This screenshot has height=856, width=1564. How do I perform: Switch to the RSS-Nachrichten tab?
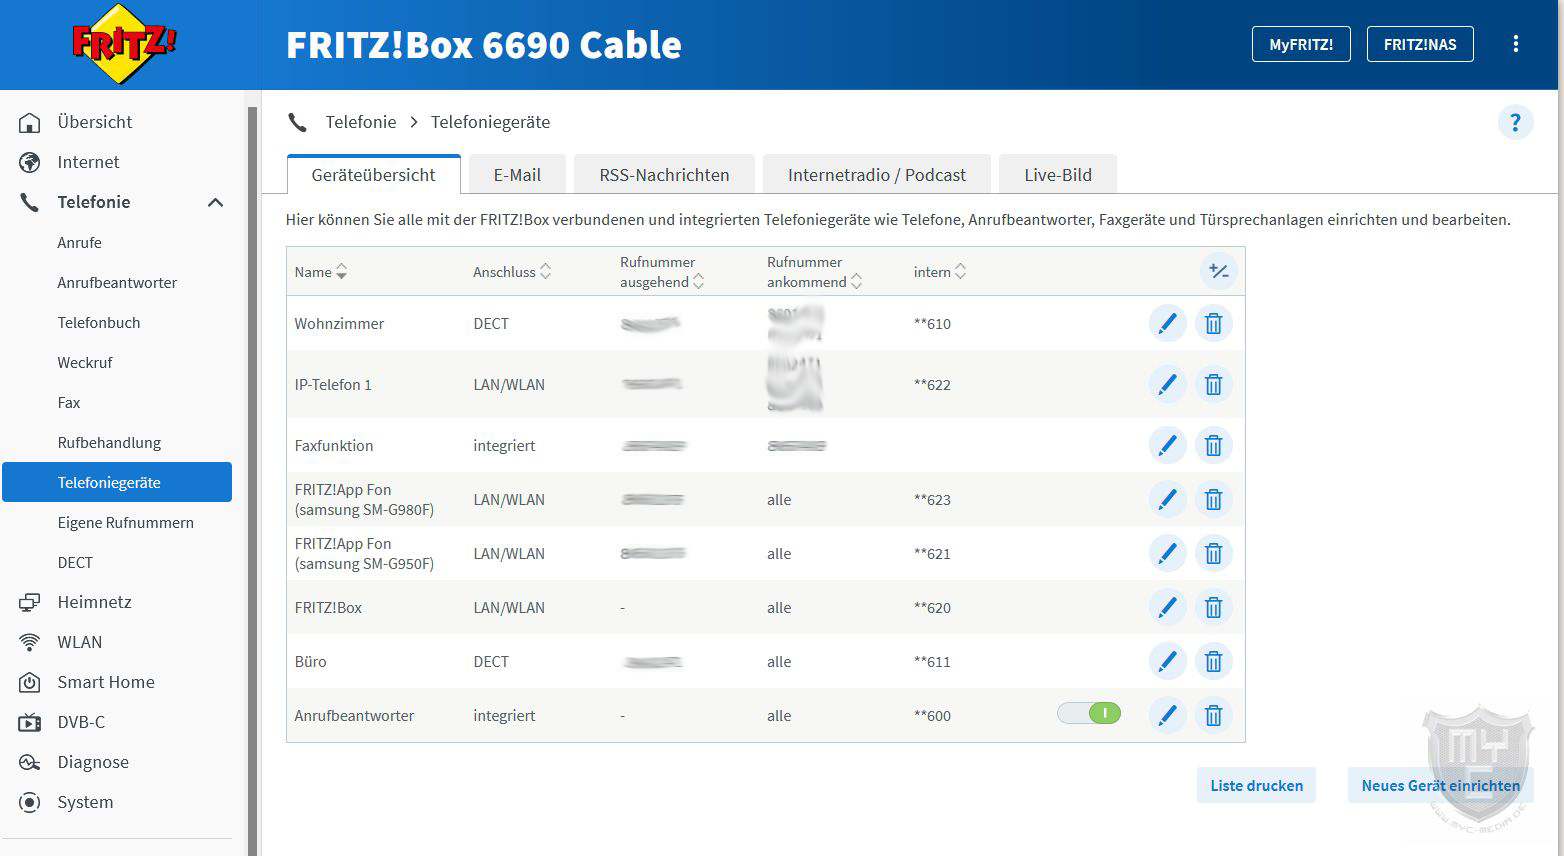click(x=664, y=174)
